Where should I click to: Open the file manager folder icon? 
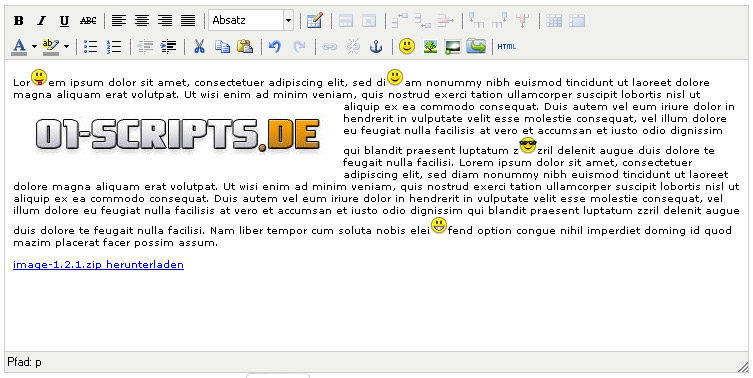pos(476,47)
